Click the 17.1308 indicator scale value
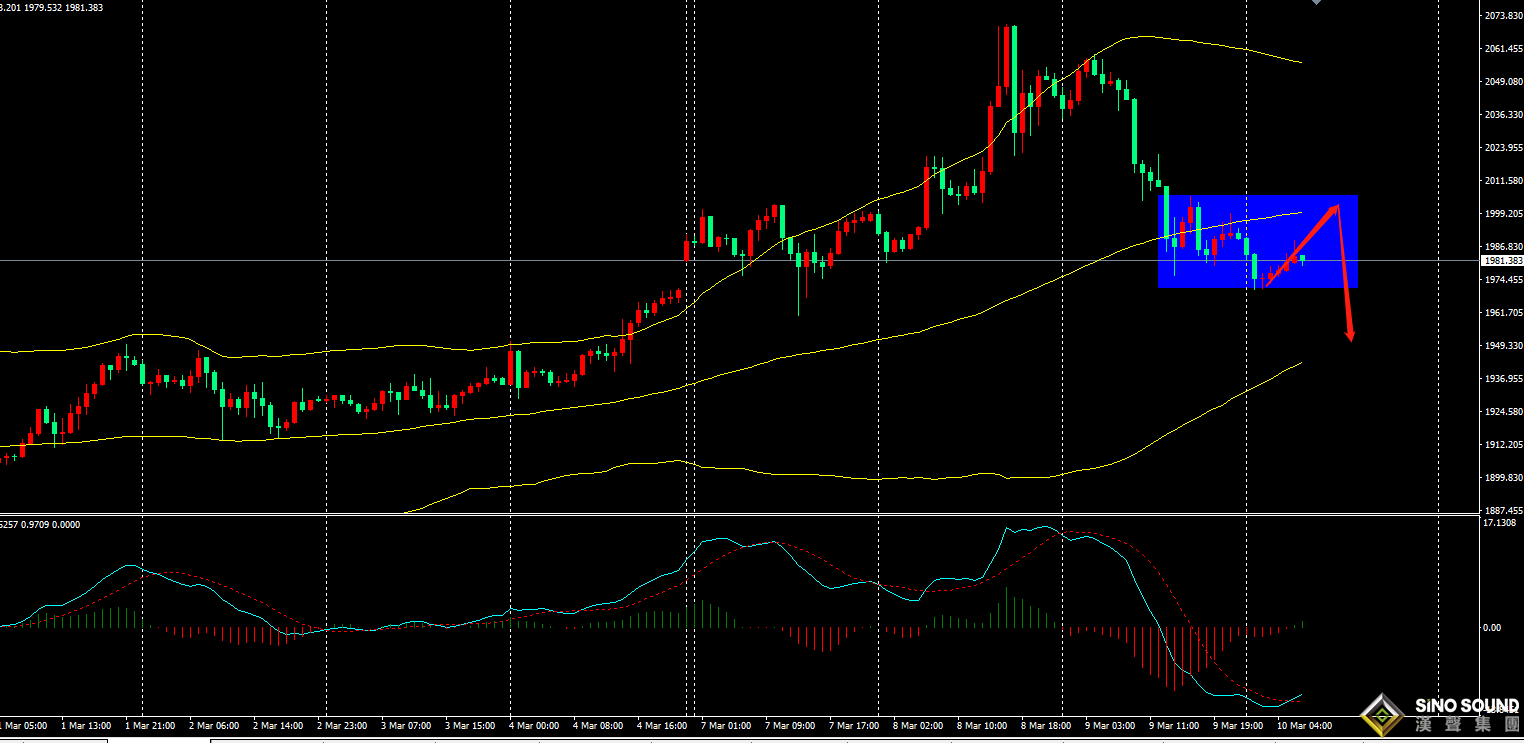Screen dimensions: 1524x743 coord(1501,523)
